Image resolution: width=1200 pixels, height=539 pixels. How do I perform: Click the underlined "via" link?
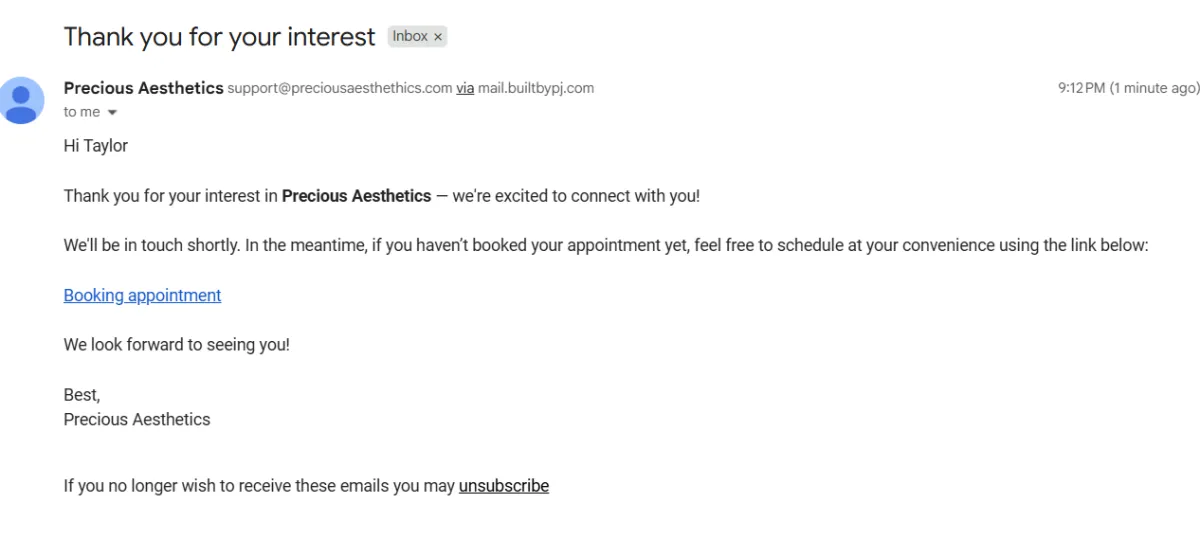tap(465, 88)
